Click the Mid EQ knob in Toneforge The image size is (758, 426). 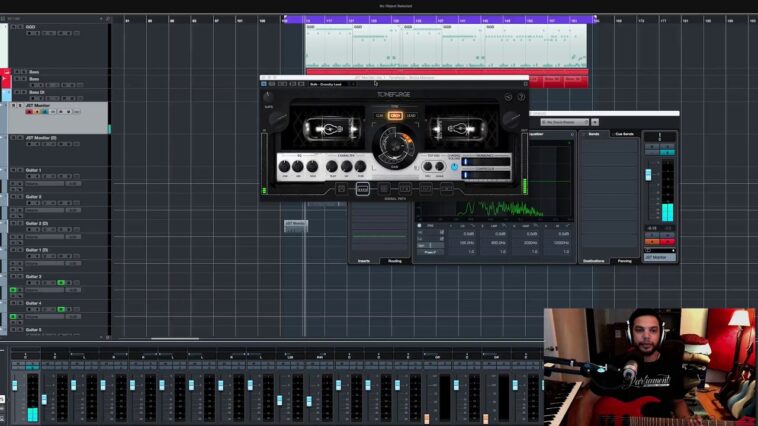coord(298,167)
